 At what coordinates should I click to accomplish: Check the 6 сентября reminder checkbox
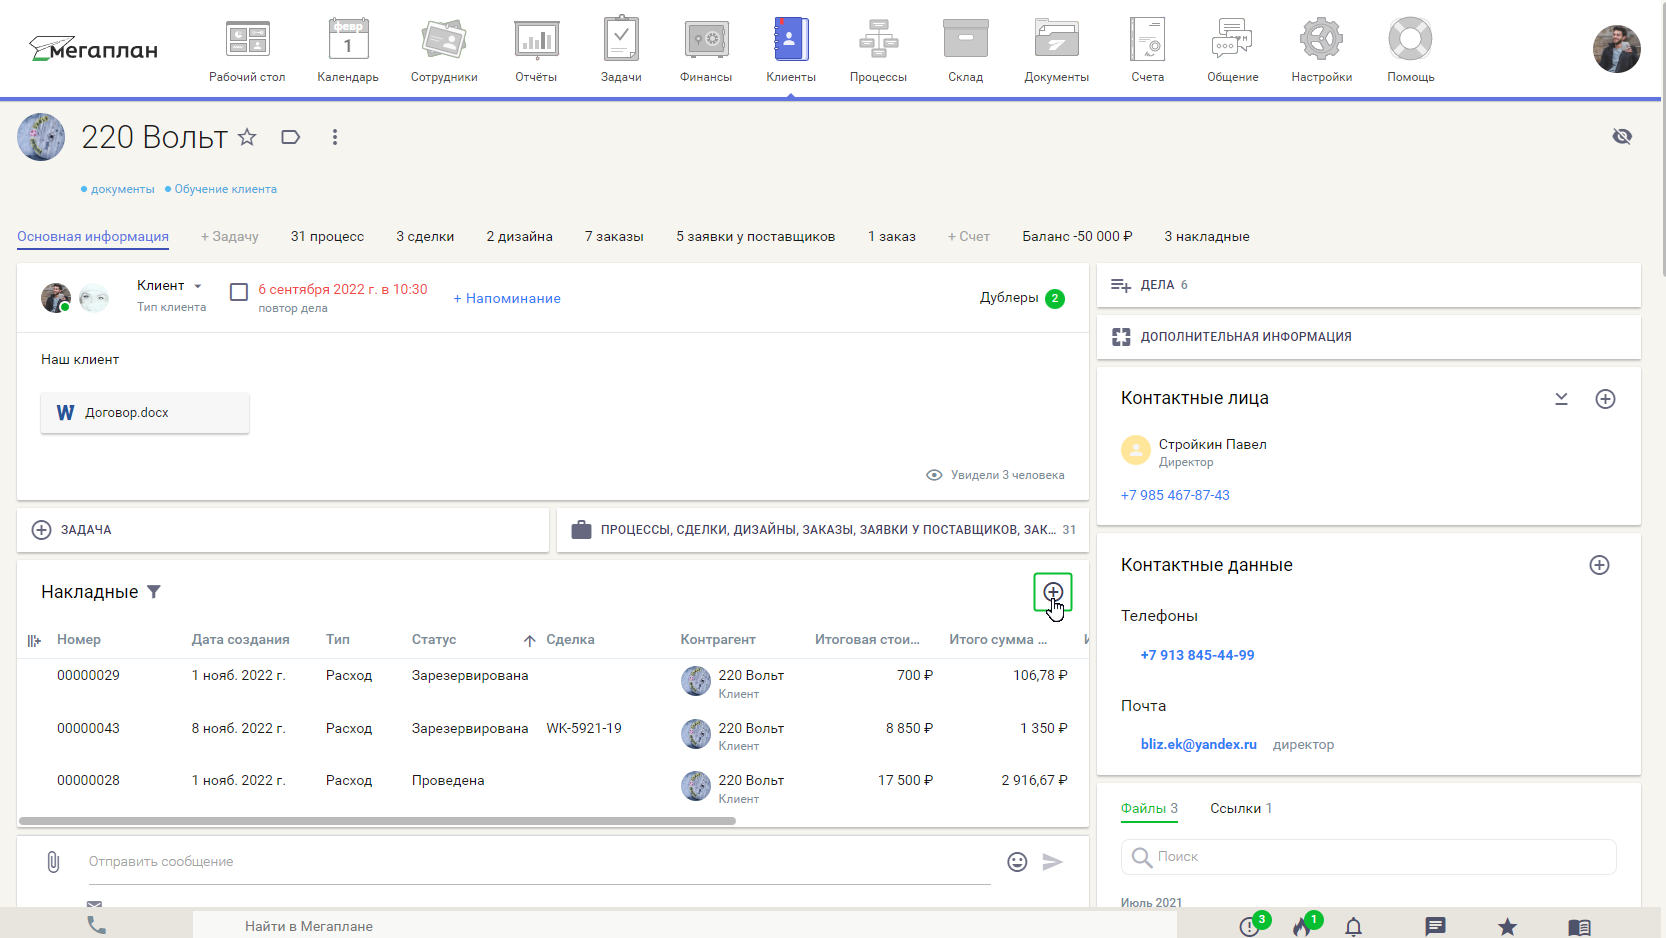[239, 292]
